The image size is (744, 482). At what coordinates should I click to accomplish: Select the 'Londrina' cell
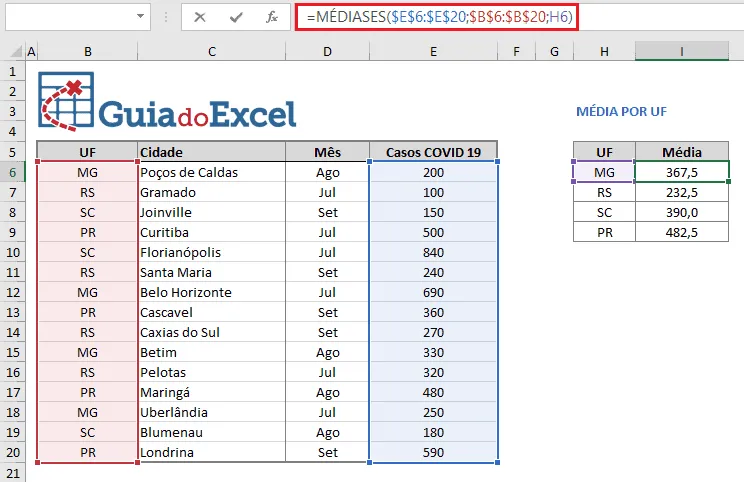(x=212, y=452)
